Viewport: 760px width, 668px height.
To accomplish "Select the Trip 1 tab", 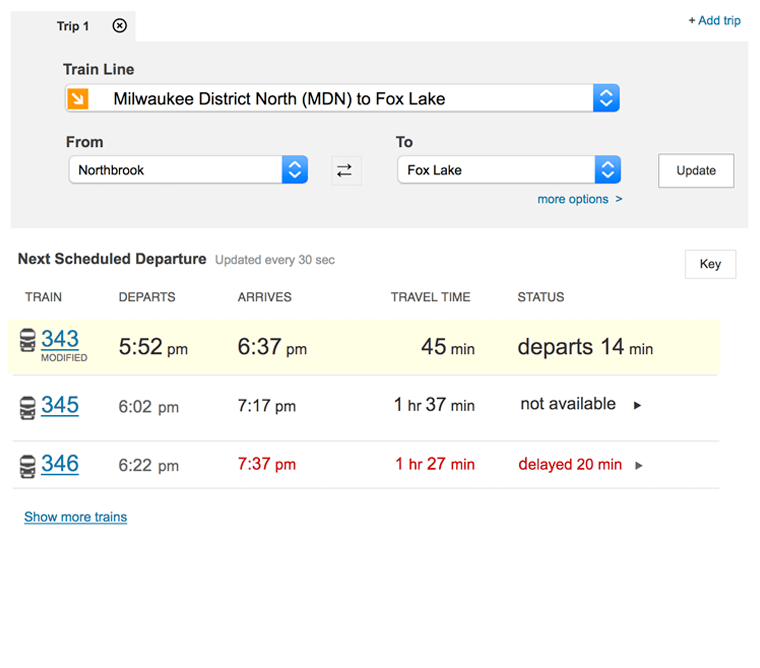I will (x=73, y=26).
